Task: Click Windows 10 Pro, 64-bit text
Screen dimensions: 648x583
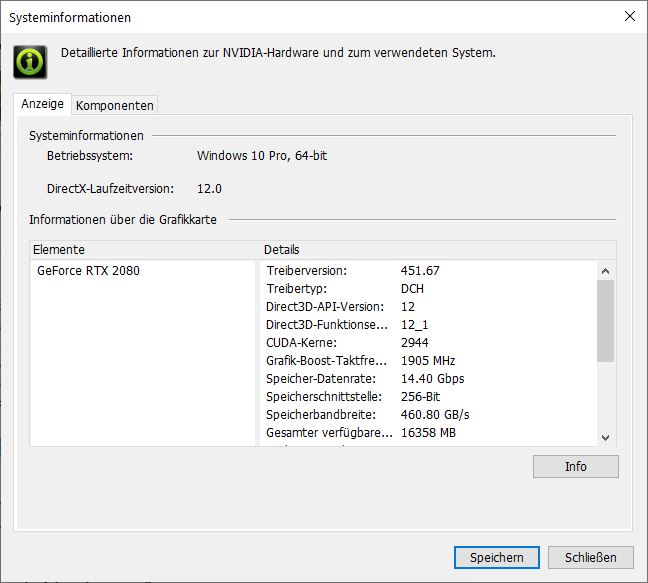Action: click(262, 156)
